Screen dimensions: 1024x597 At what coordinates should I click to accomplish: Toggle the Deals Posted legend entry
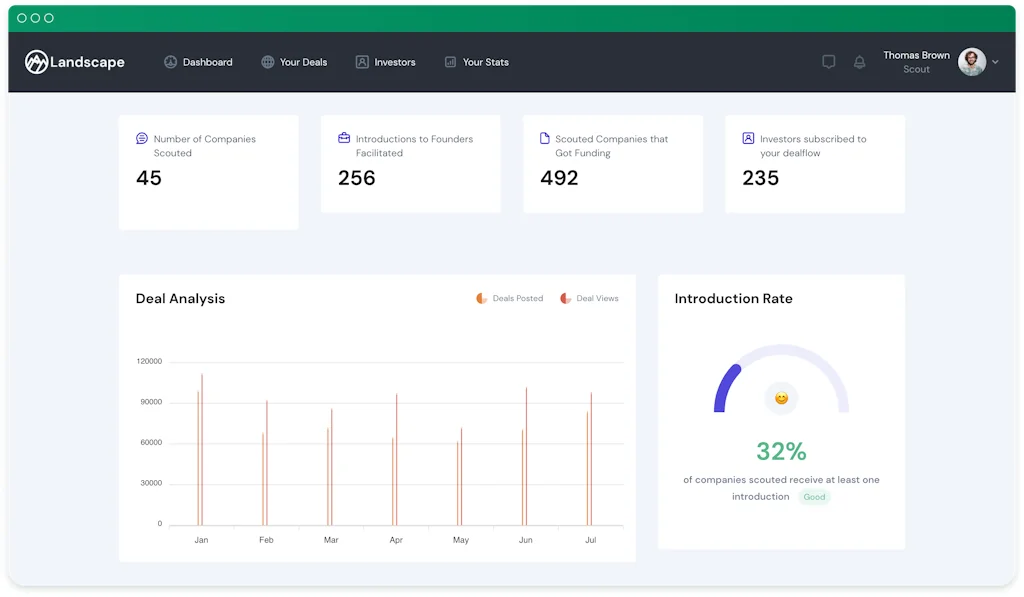[510, 297]
